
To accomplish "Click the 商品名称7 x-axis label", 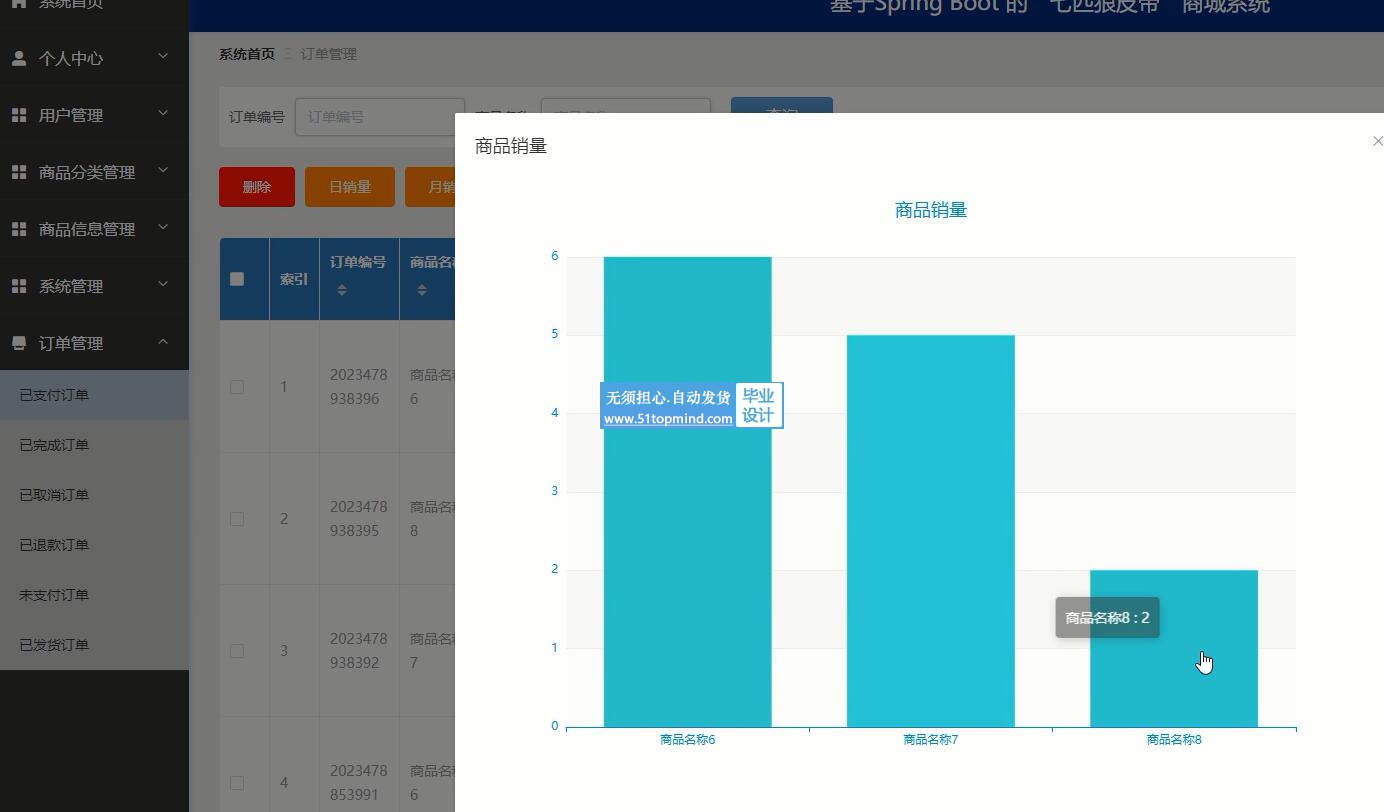I will (x=931, y=740).
